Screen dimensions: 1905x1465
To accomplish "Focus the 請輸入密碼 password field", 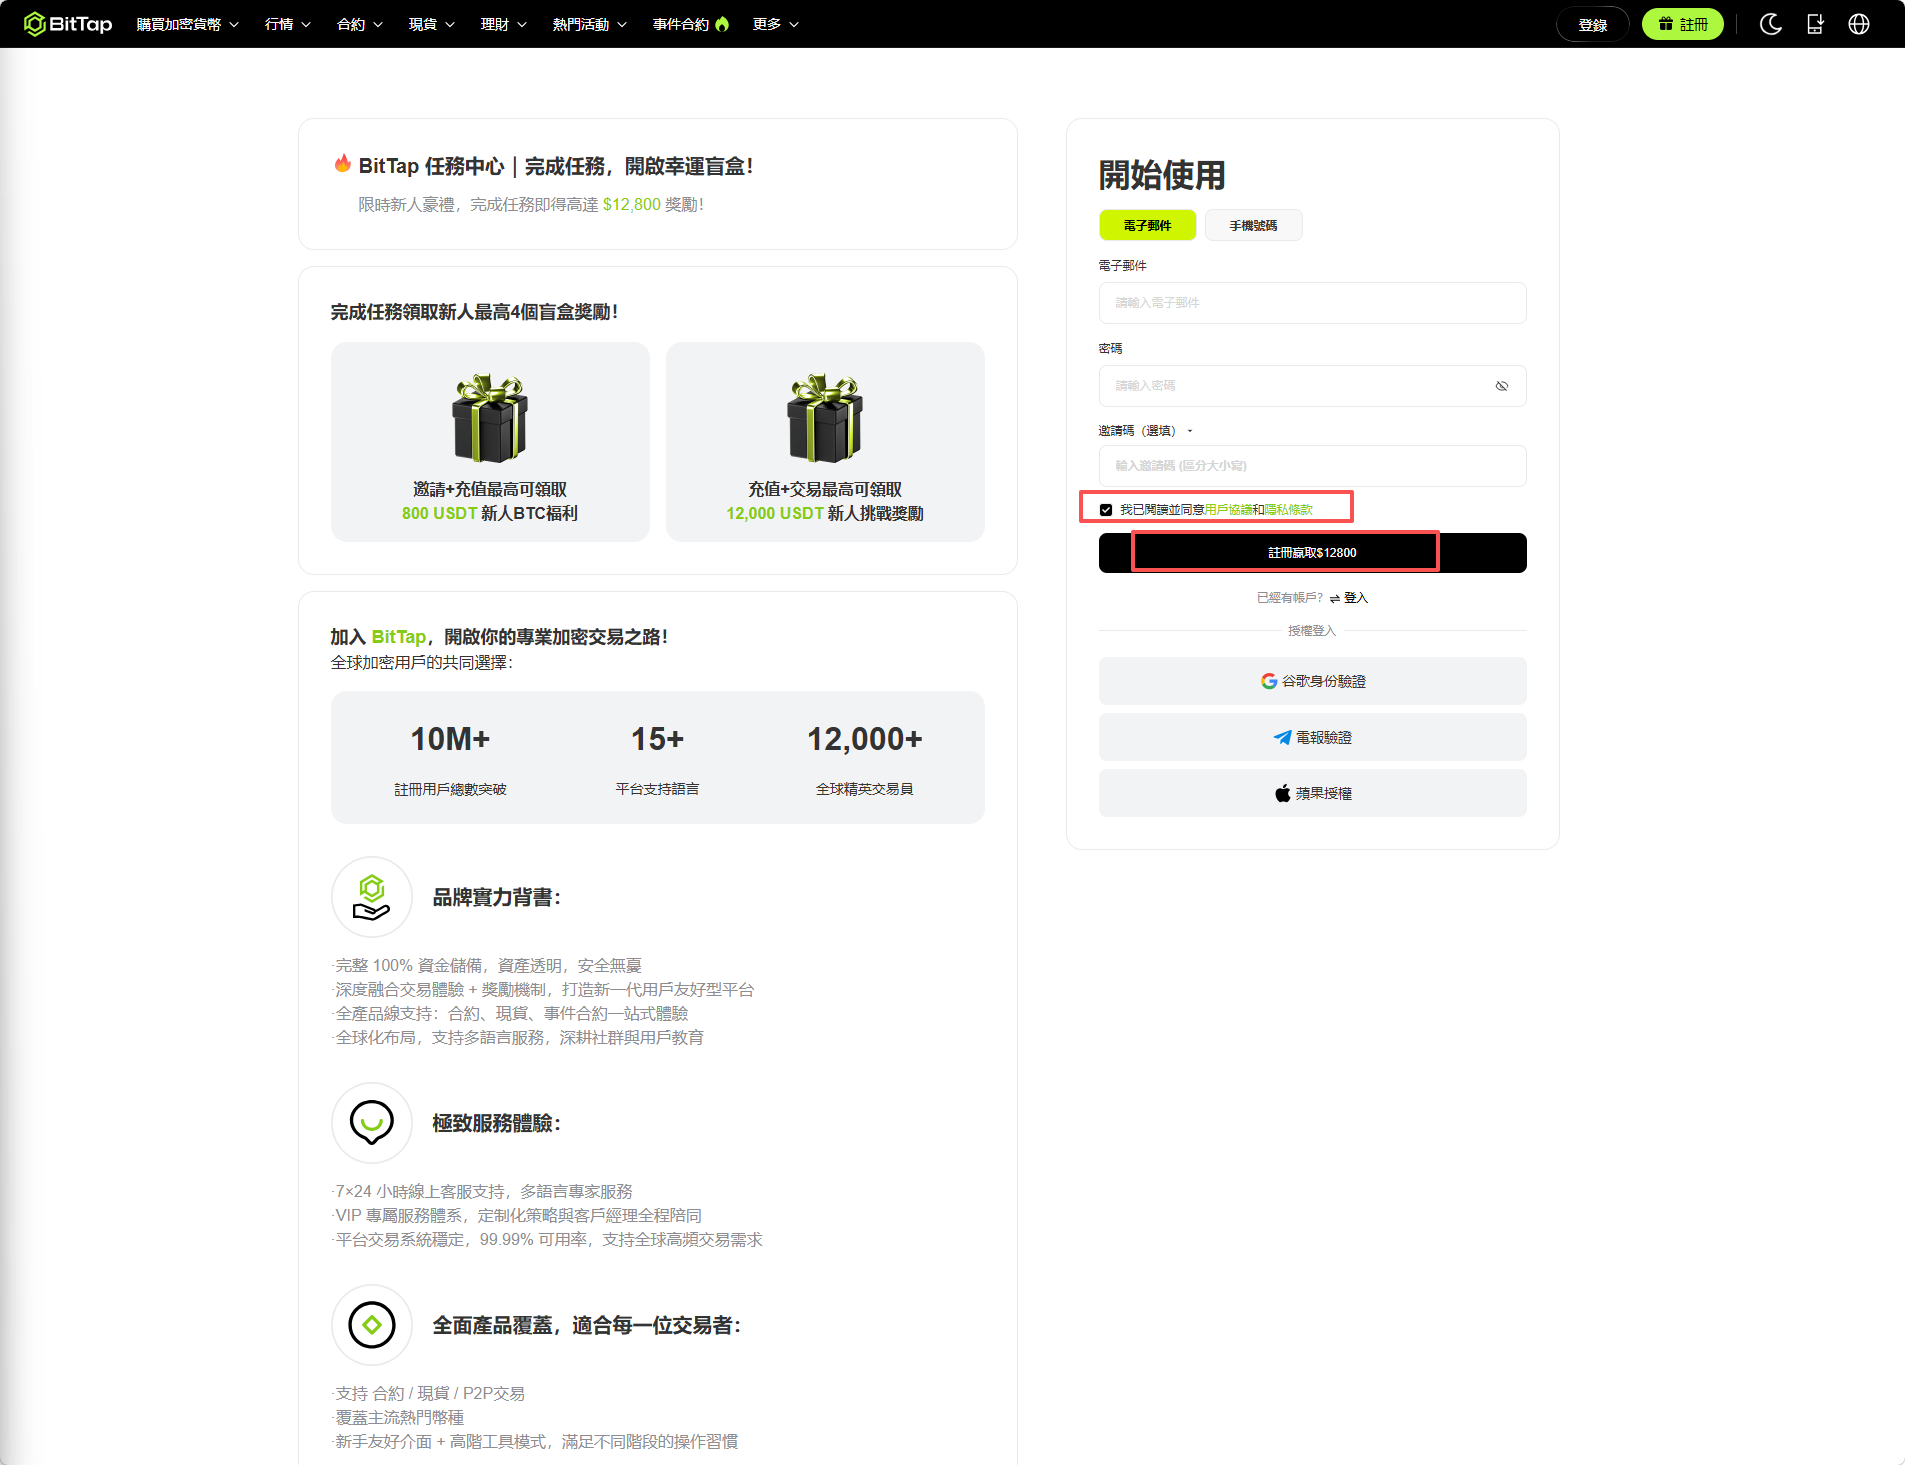I will pos(1312,386).
